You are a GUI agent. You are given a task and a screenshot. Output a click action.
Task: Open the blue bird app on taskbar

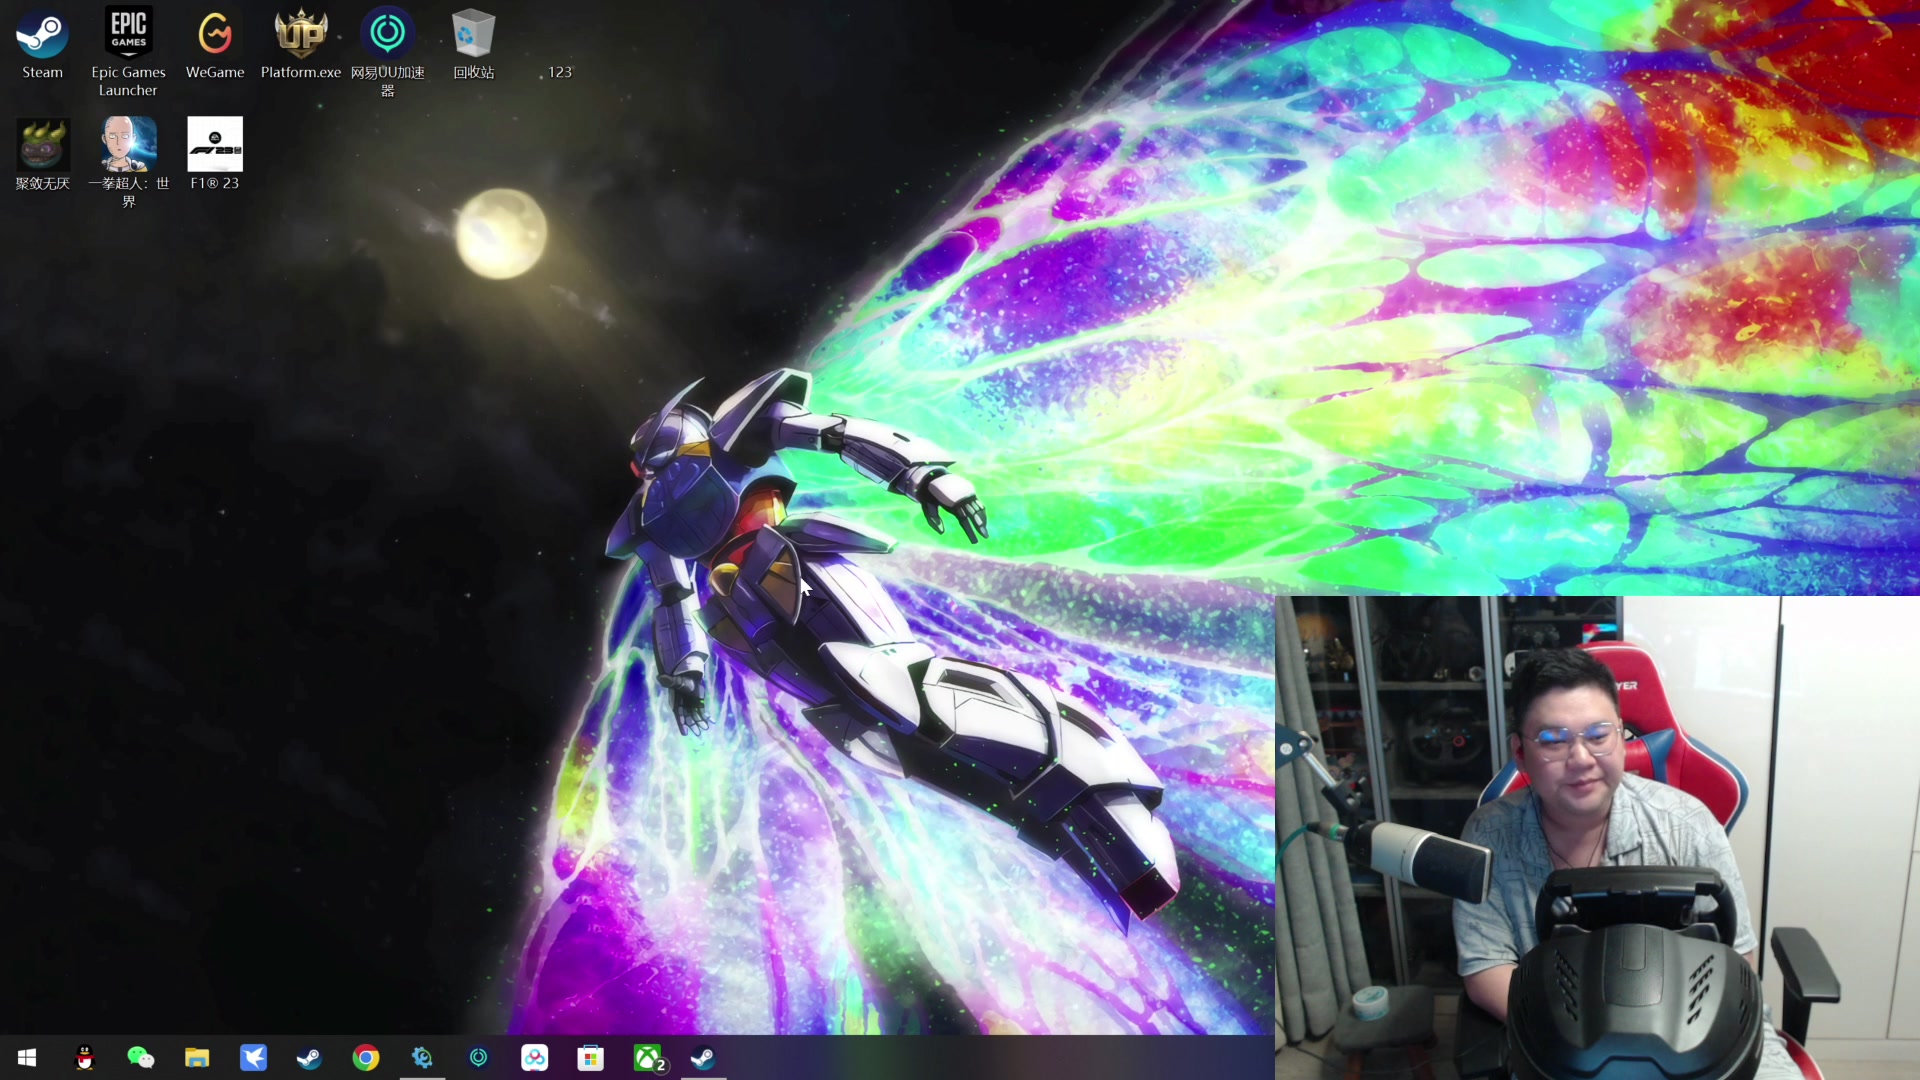pyautogui.click(x=253, y=1058)
